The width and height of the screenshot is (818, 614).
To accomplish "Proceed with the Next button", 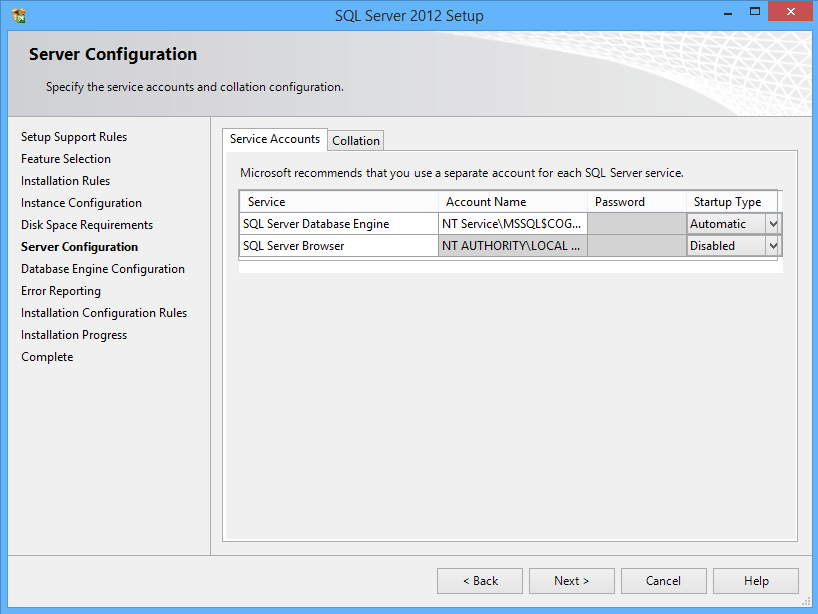I will point(572,581).
